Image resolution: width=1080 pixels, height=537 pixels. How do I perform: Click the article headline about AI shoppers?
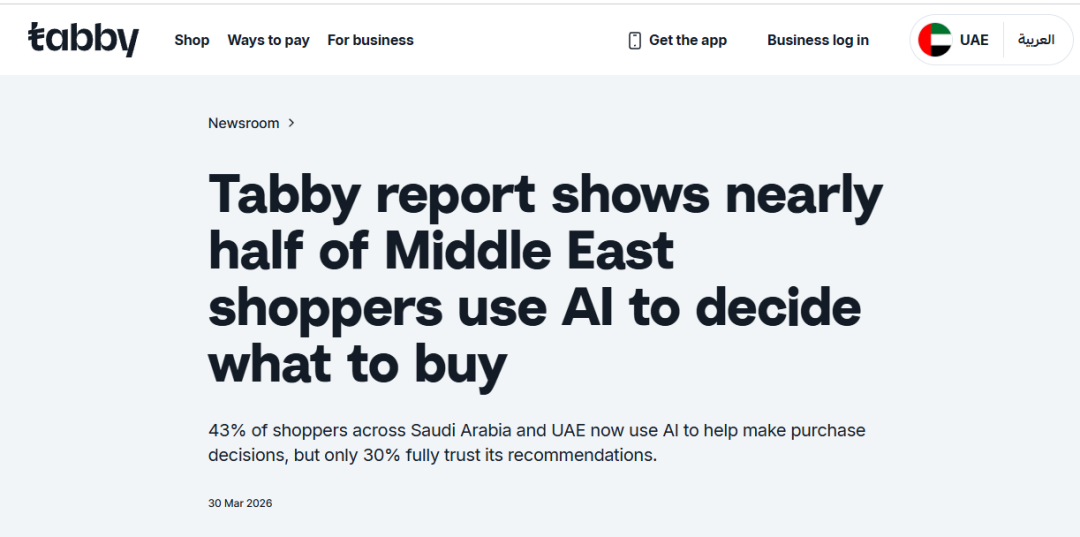[x=546, y=279]
